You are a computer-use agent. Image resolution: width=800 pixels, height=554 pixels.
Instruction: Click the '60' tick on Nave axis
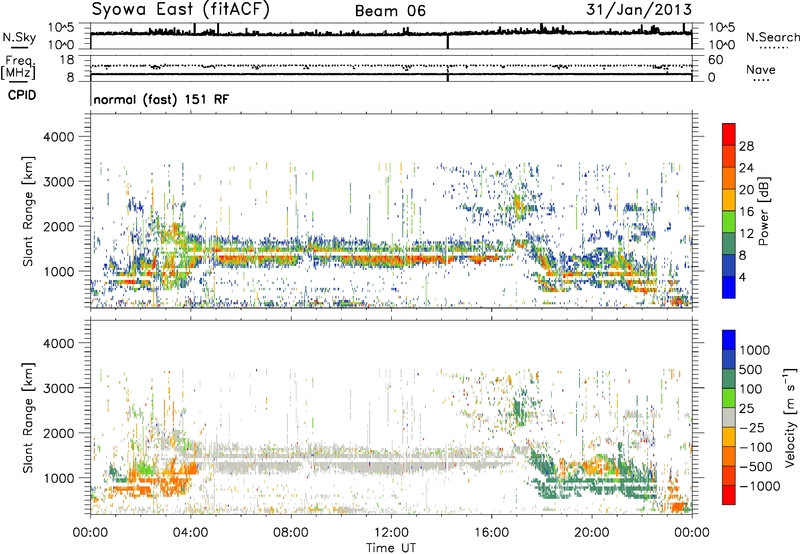(715, 60)
